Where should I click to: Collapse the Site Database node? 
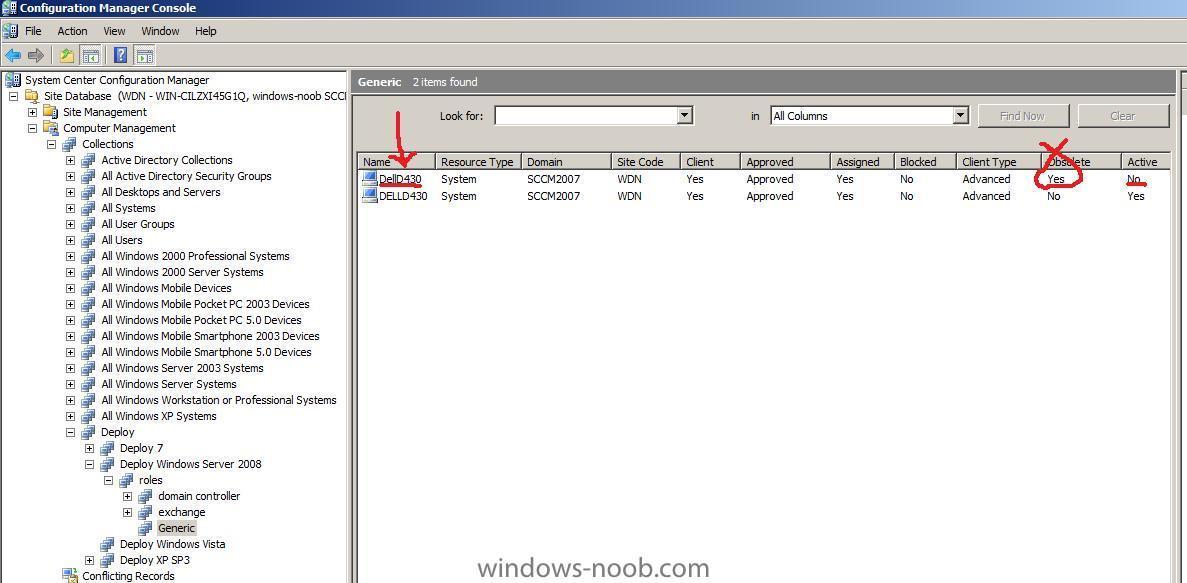pos(13,96)
